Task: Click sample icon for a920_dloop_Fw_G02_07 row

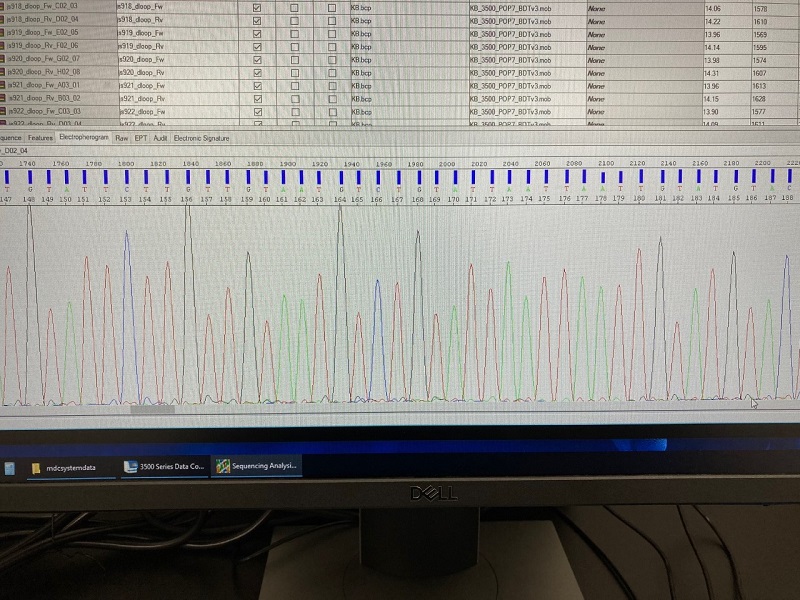Action: click(x=4, y=59)
